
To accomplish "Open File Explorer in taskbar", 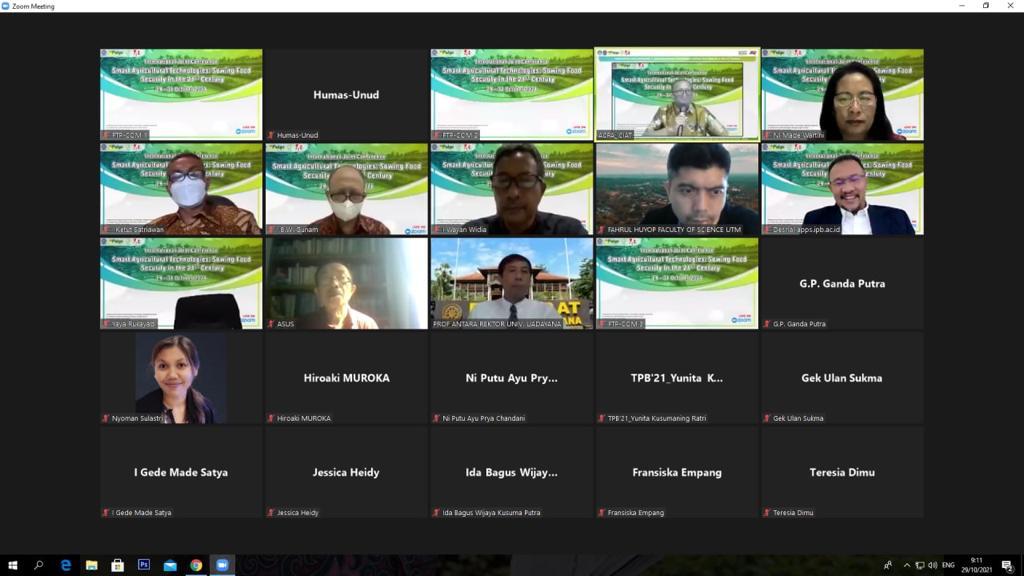I will click(91, 565).
